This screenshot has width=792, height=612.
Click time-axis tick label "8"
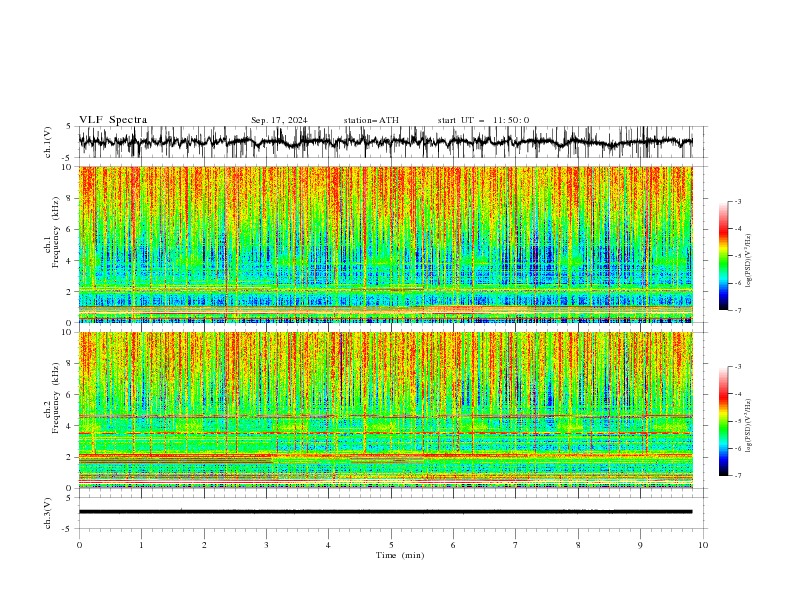[578, 545]
